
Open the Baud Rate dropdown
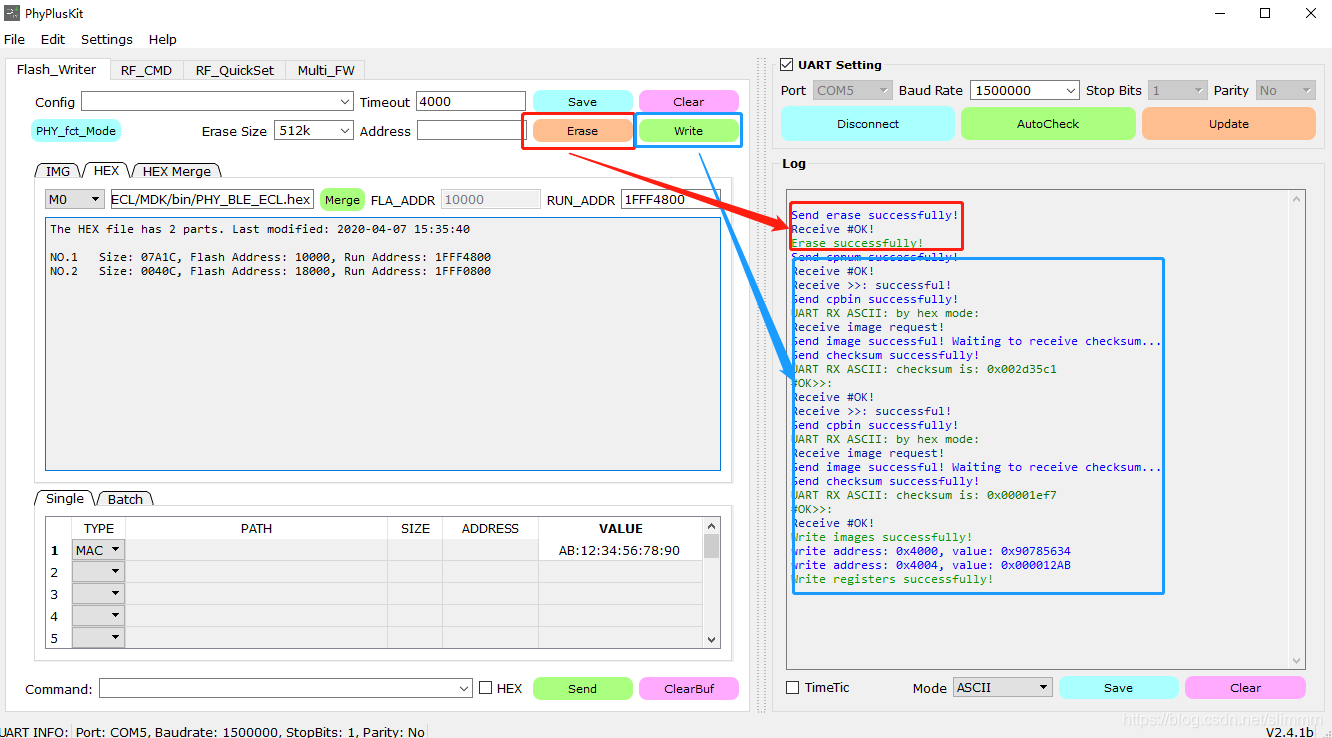tap(1024, 90)
